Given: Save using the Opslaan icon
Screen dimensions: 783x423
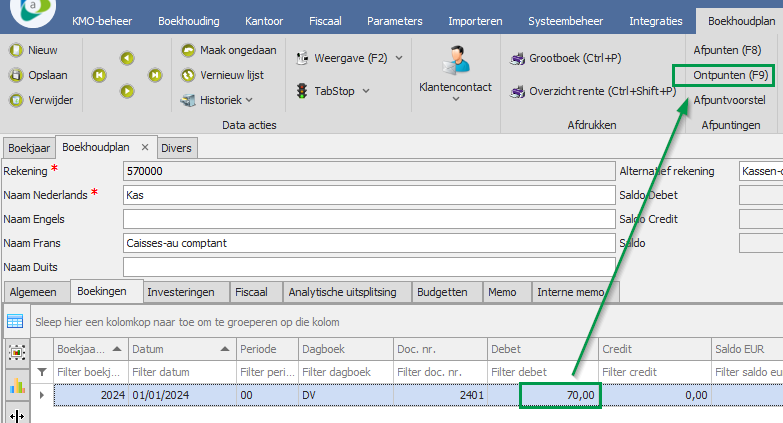Looking at the screenshot, I should [16, 75].
